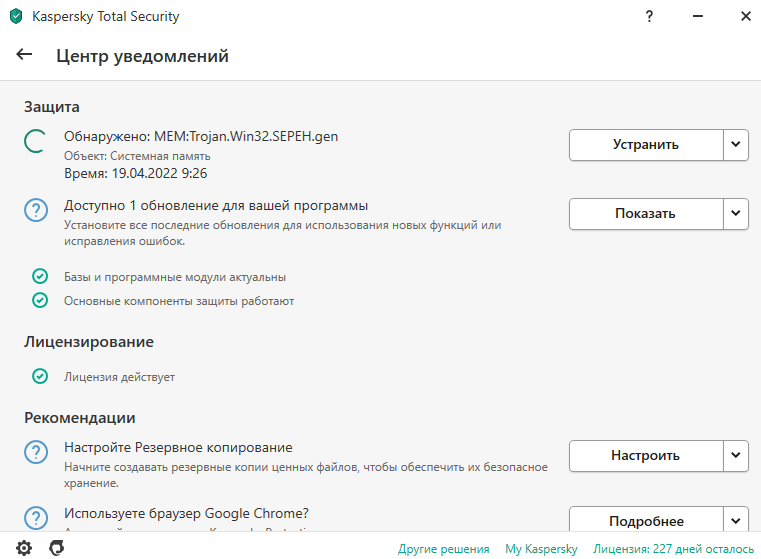Click the Kaspersky shield logo icon
This screenshot has width=761, height=559.
pos(15,17)
